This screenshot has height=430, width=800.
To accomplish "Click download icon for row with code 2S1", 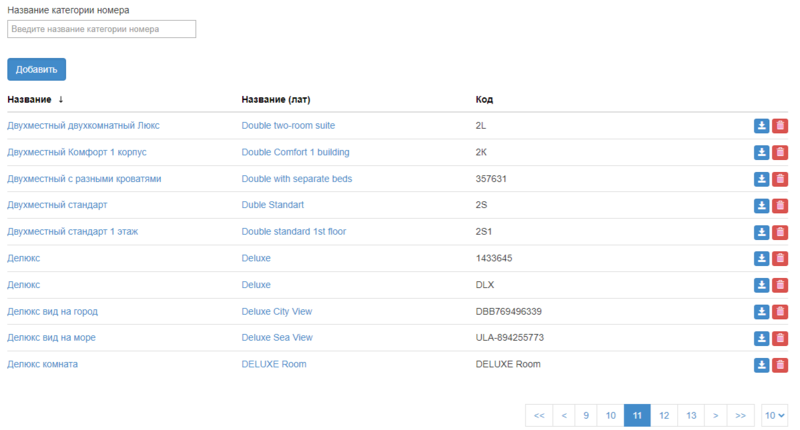I will pyautogui.click(x=761, y=232).
